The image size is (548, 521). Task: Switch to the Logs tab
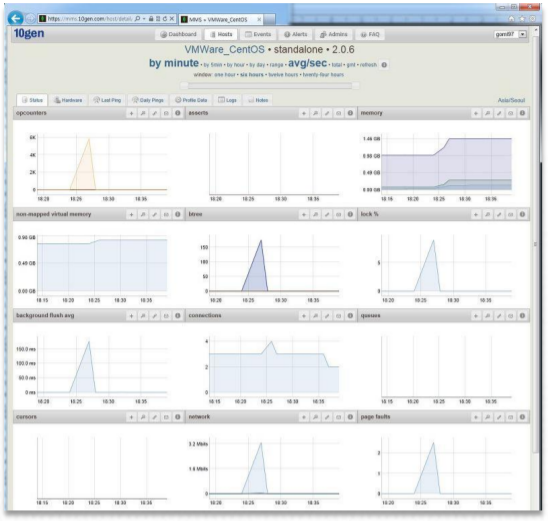click(x=227, y=100)
